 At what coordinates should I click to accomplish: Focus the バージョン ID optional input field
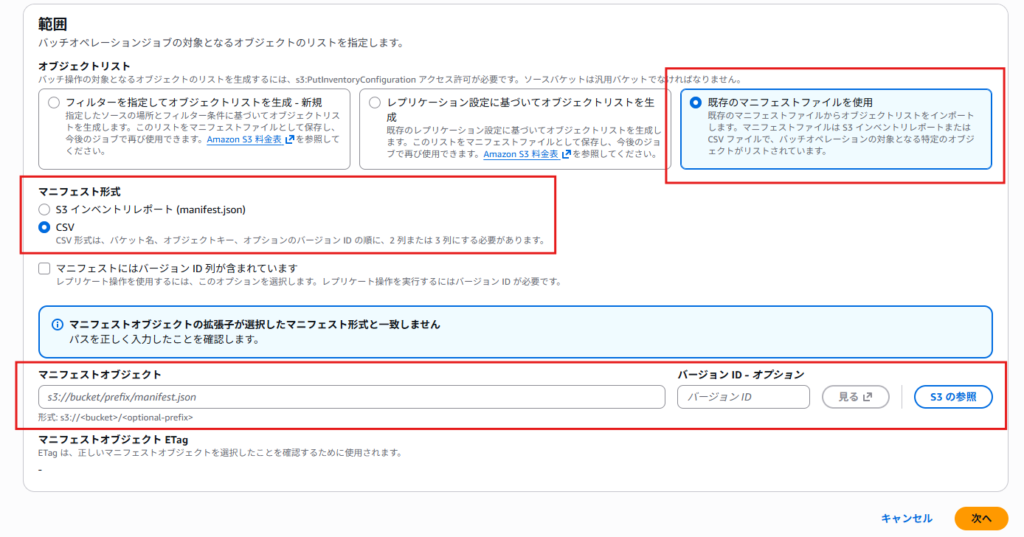744,397
